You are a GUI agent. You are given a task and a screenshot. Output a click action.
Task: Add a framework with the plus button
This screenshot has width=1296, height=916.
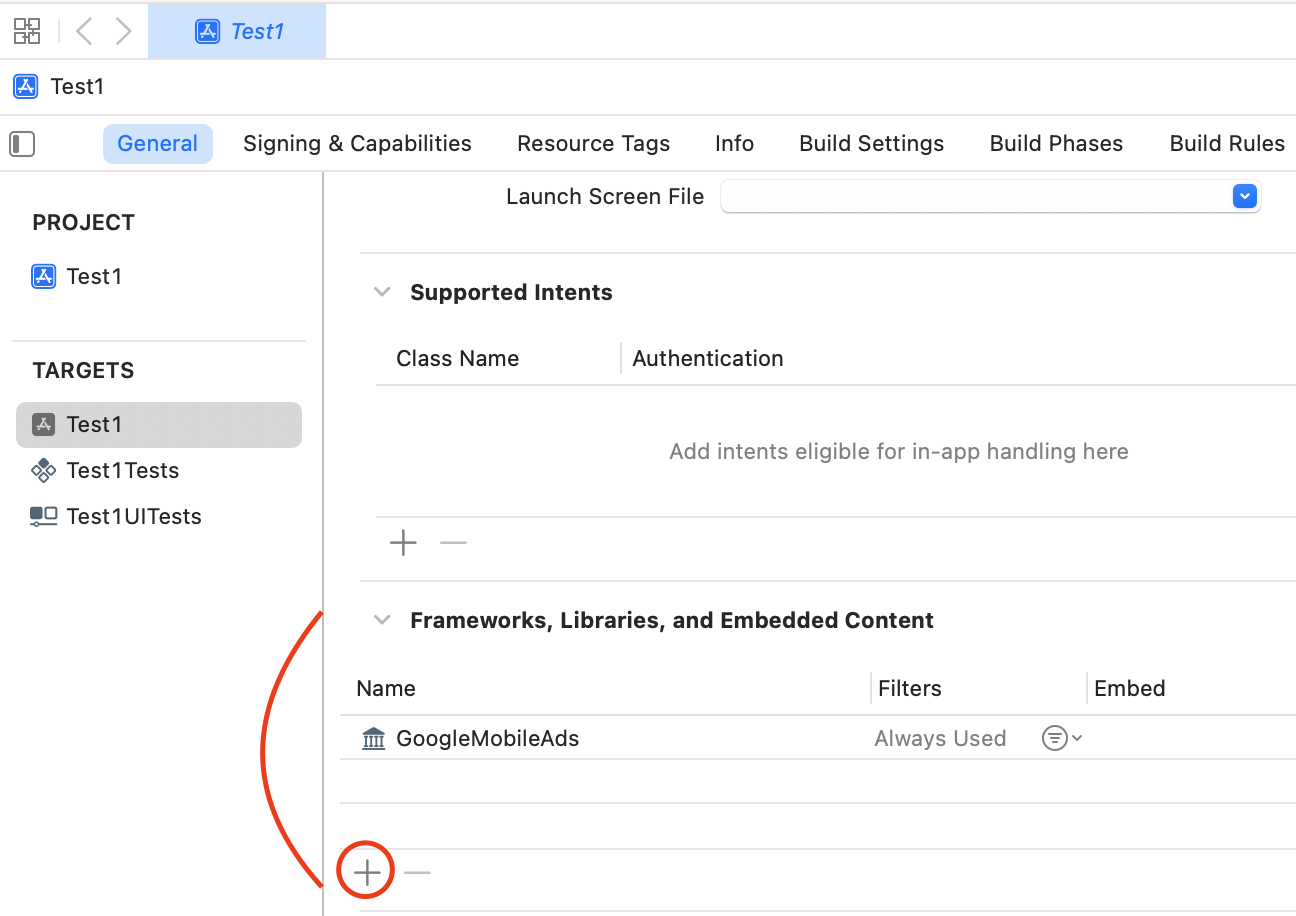coord(367,873)
